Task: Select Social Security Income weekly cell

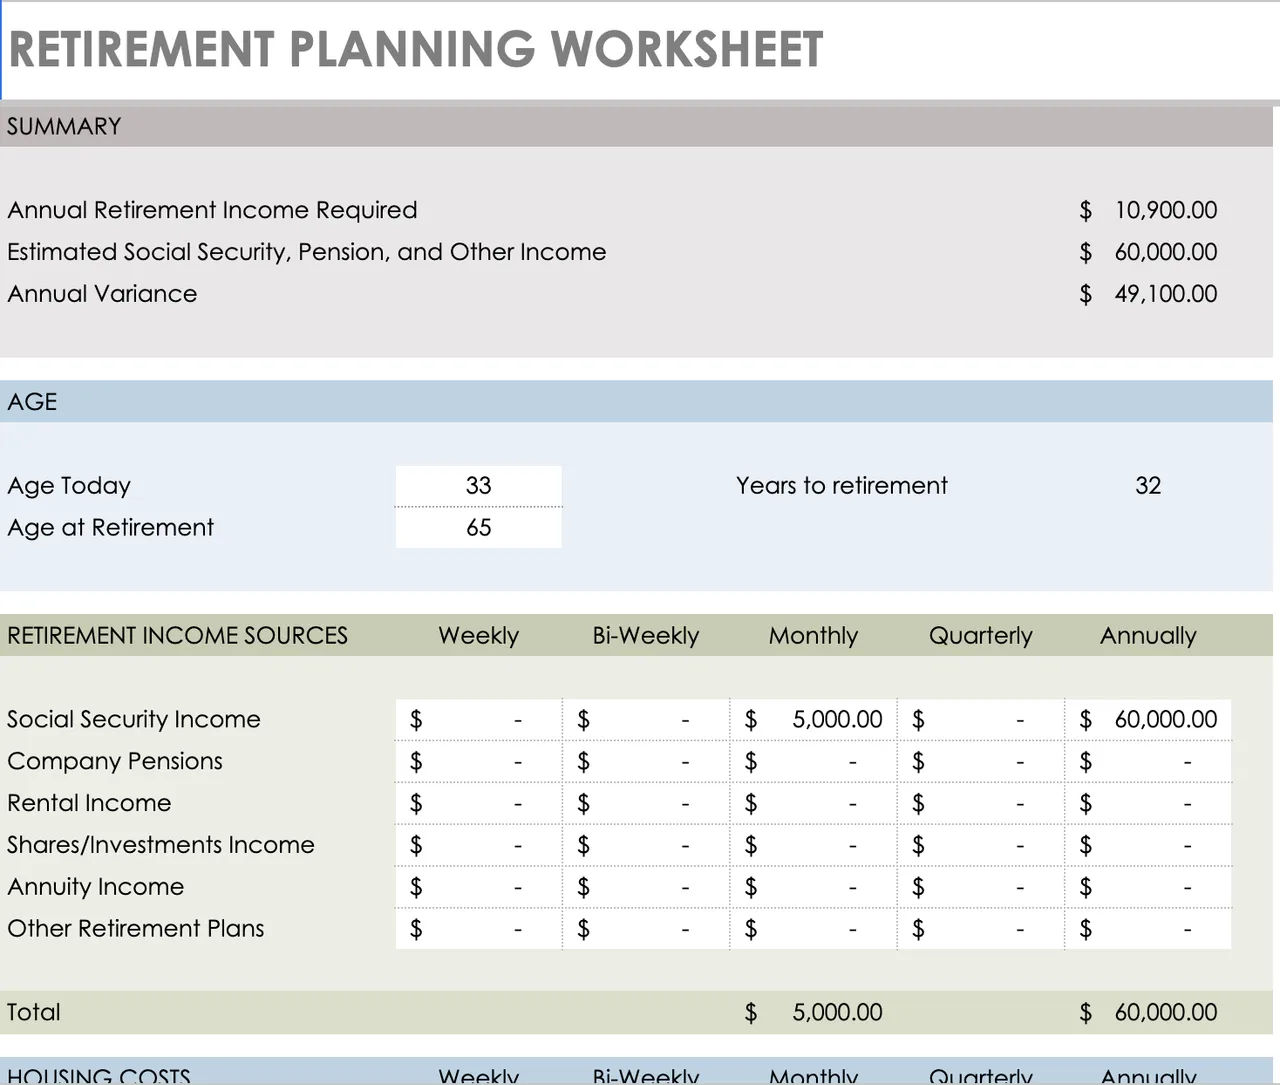Action: [x=479, y=720]
